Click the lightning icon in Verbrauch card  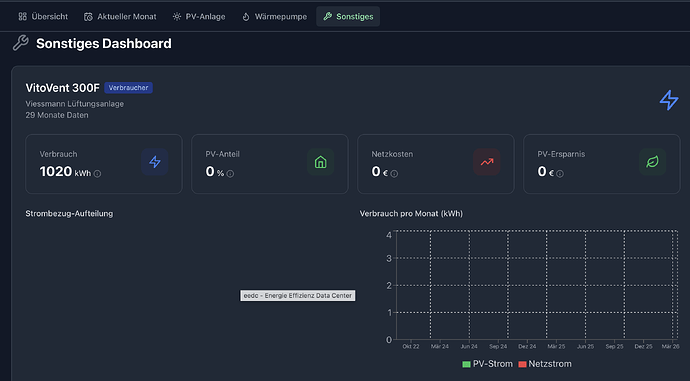155,162
